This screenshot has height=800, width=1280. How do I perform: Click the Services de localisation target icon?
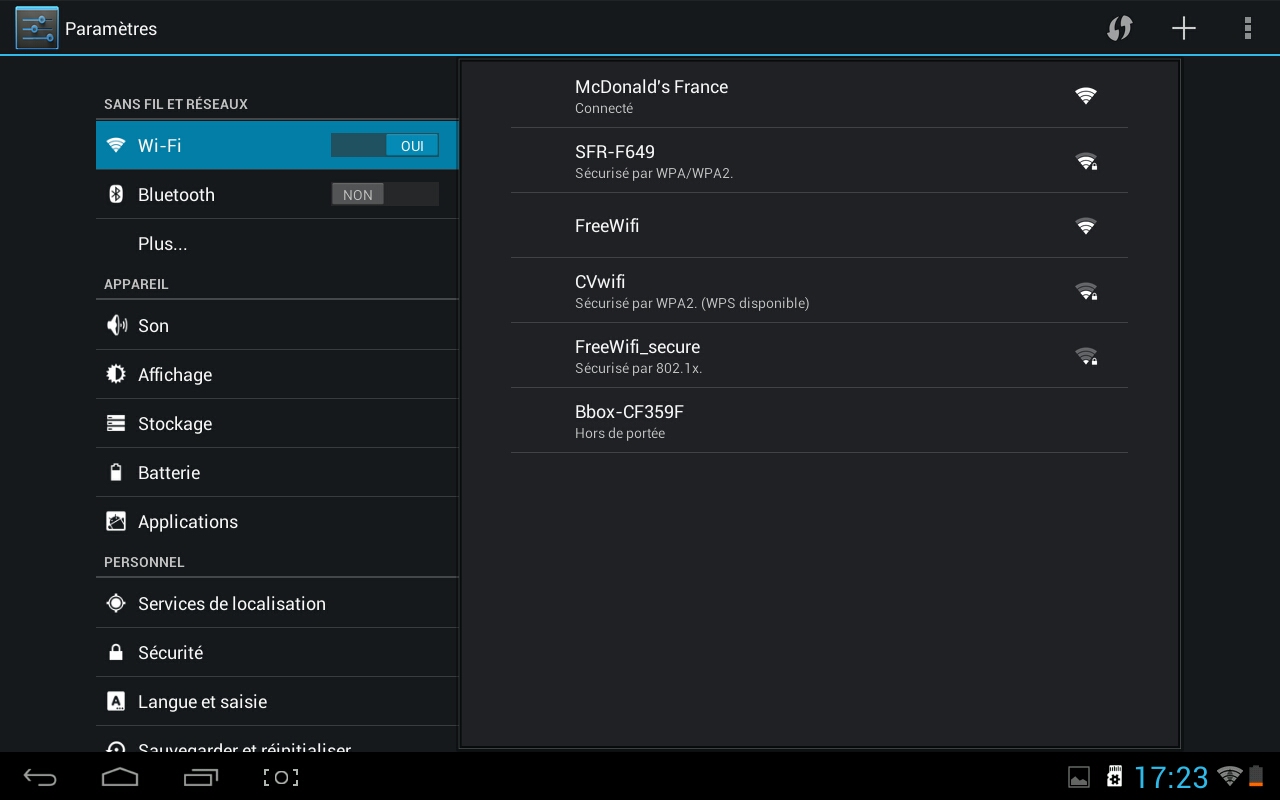coord(116,603)
